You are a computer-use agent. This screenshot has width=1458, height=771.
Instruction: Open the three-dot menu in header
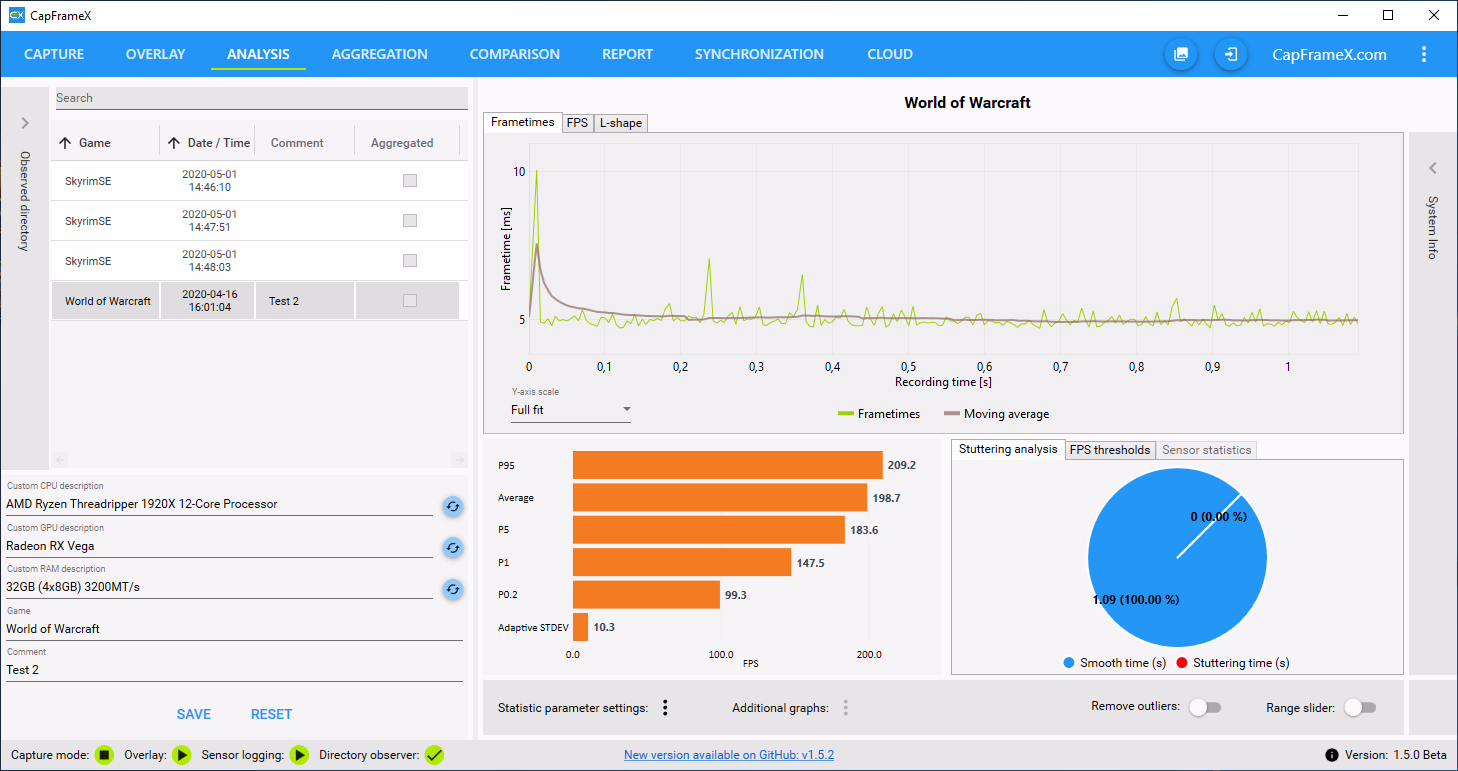click(x=1424, y=55)
